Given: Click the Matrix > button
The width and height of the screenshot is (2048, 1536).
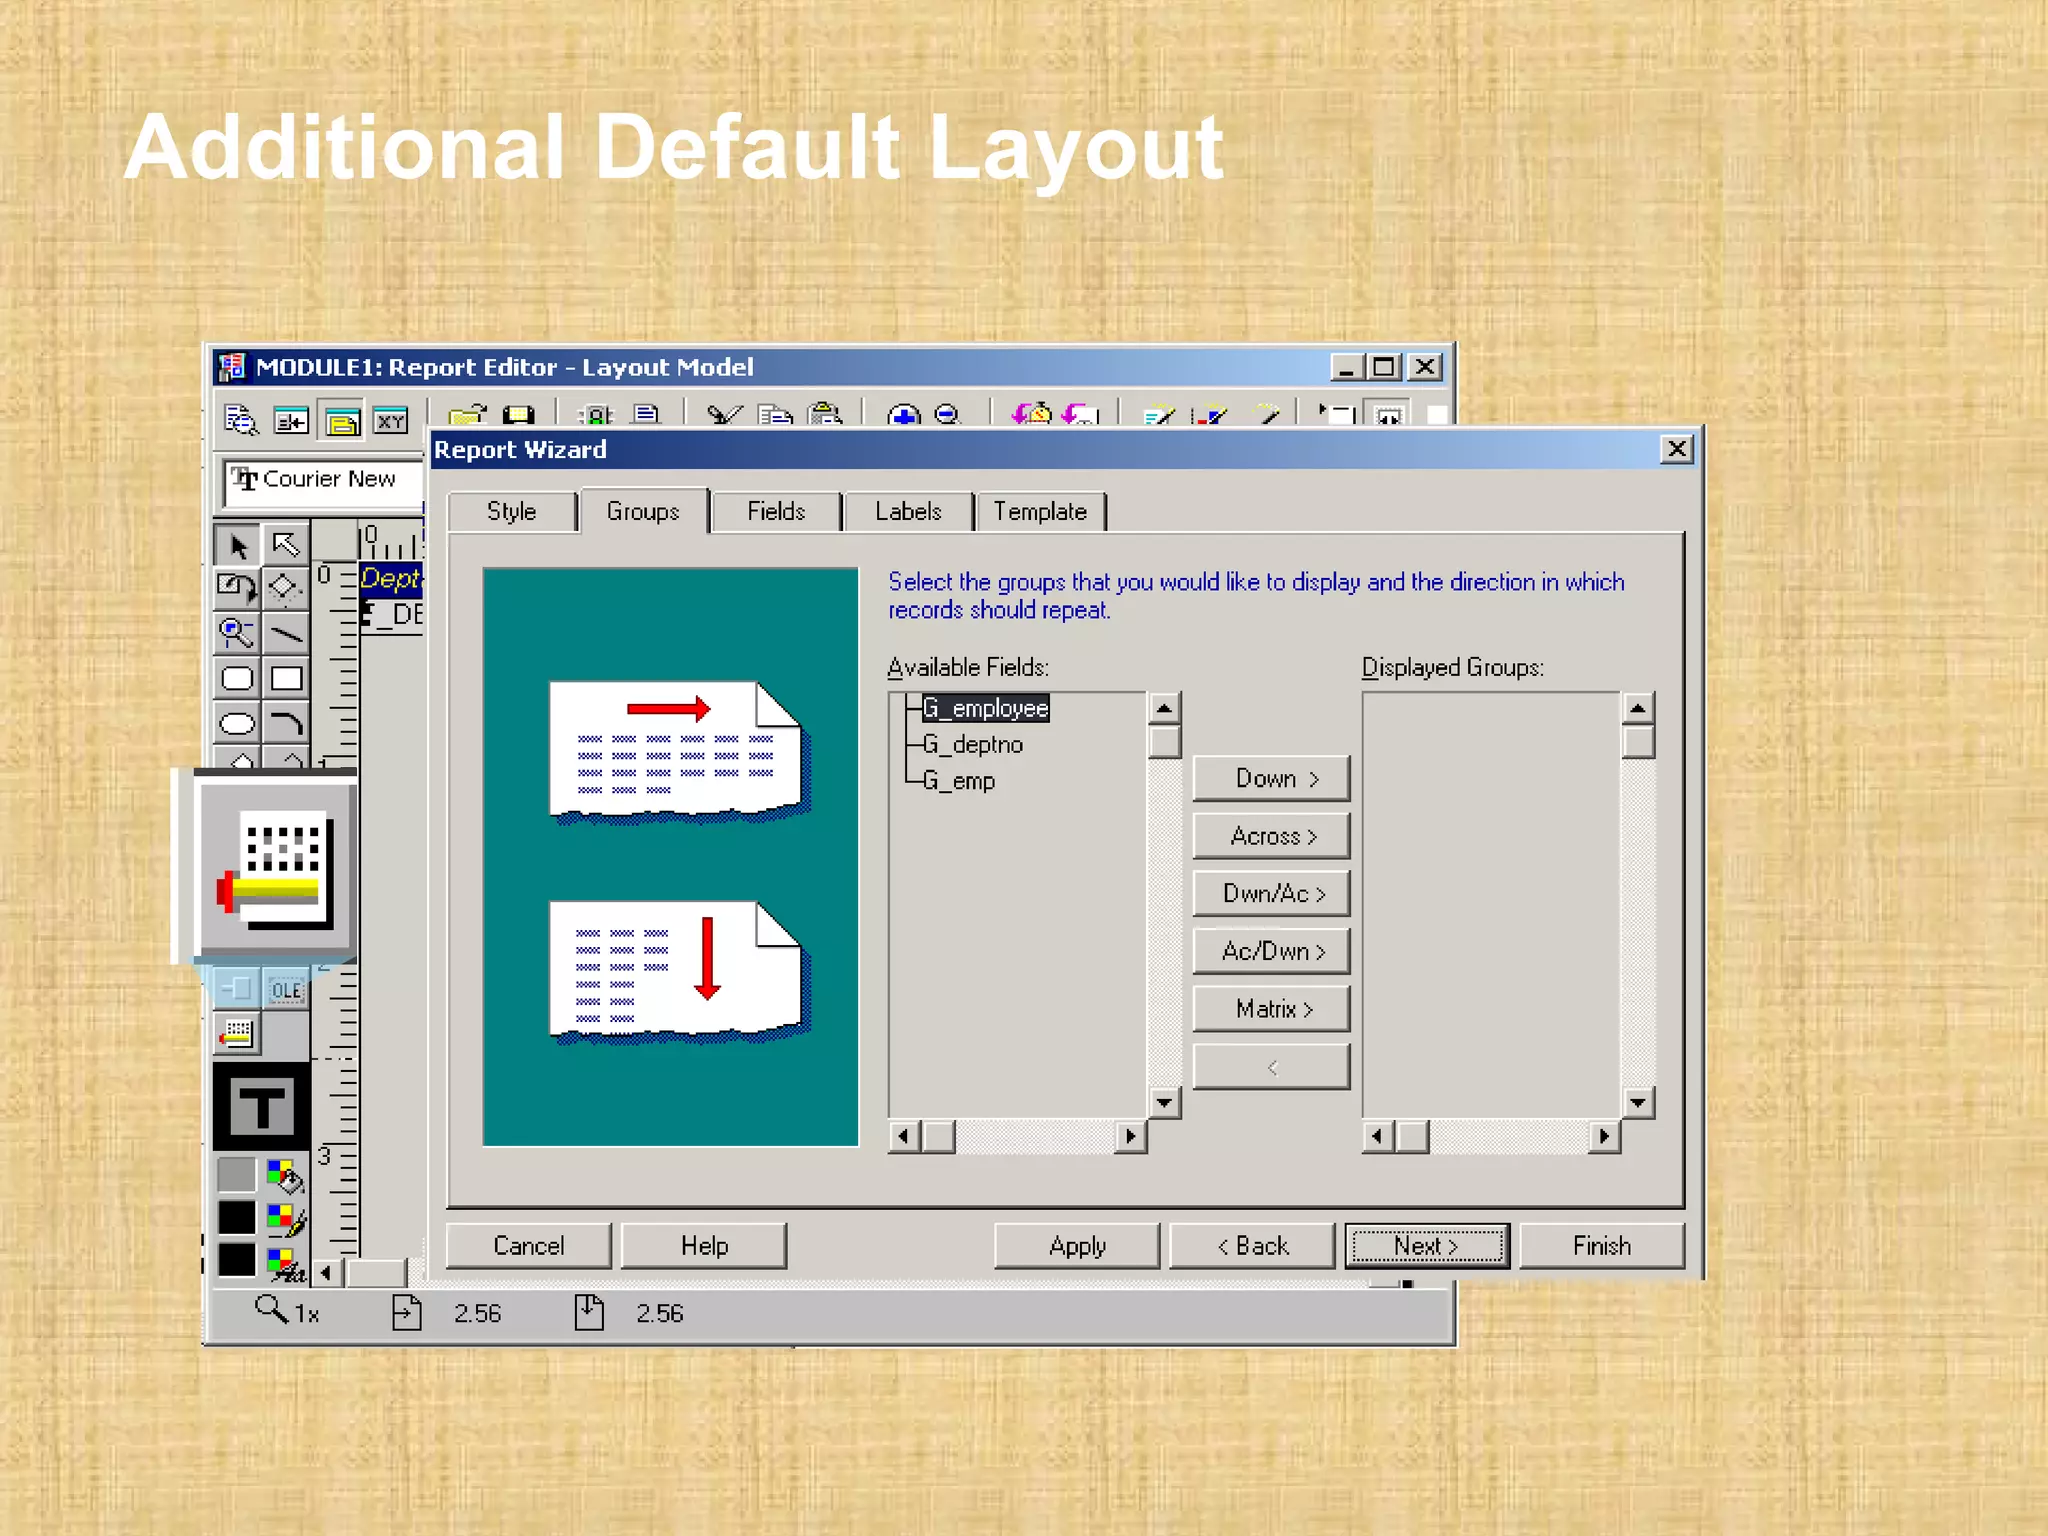Looking at the screenshot, I should (1271, 1009).
